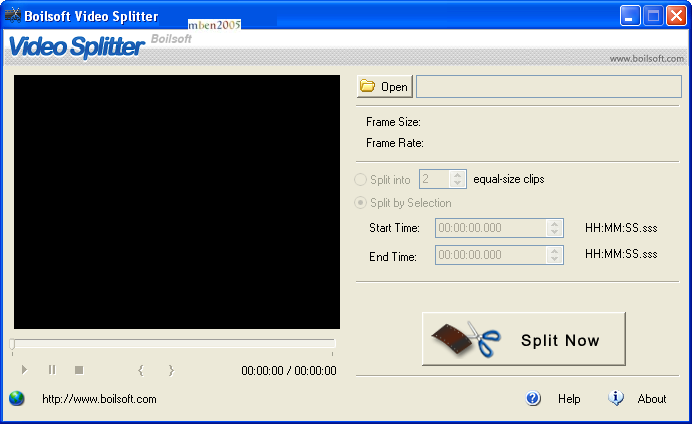Stop playback with stop icon

(79, 370)
